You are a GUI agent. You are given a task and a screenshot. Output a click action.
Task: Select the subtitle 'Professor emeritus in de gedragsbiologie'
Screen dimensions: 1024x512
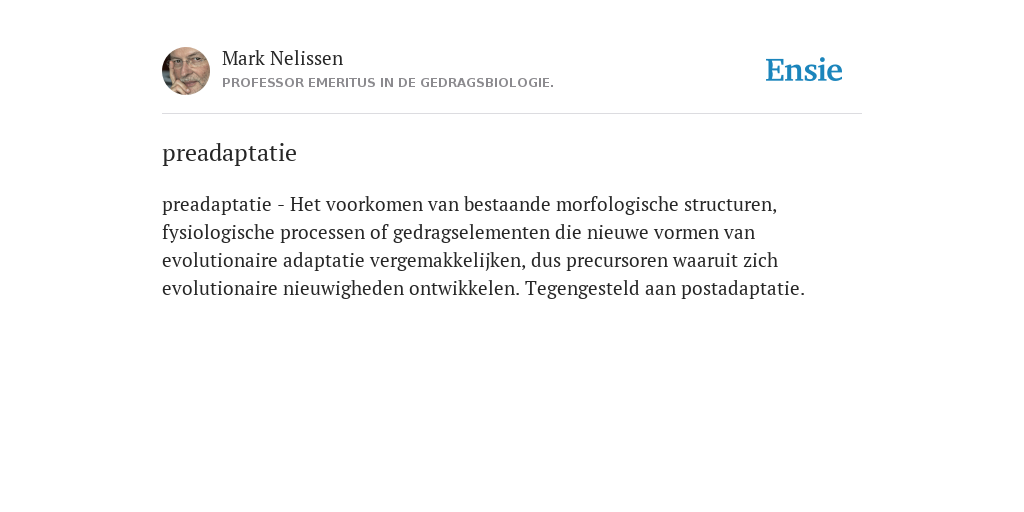388,83
